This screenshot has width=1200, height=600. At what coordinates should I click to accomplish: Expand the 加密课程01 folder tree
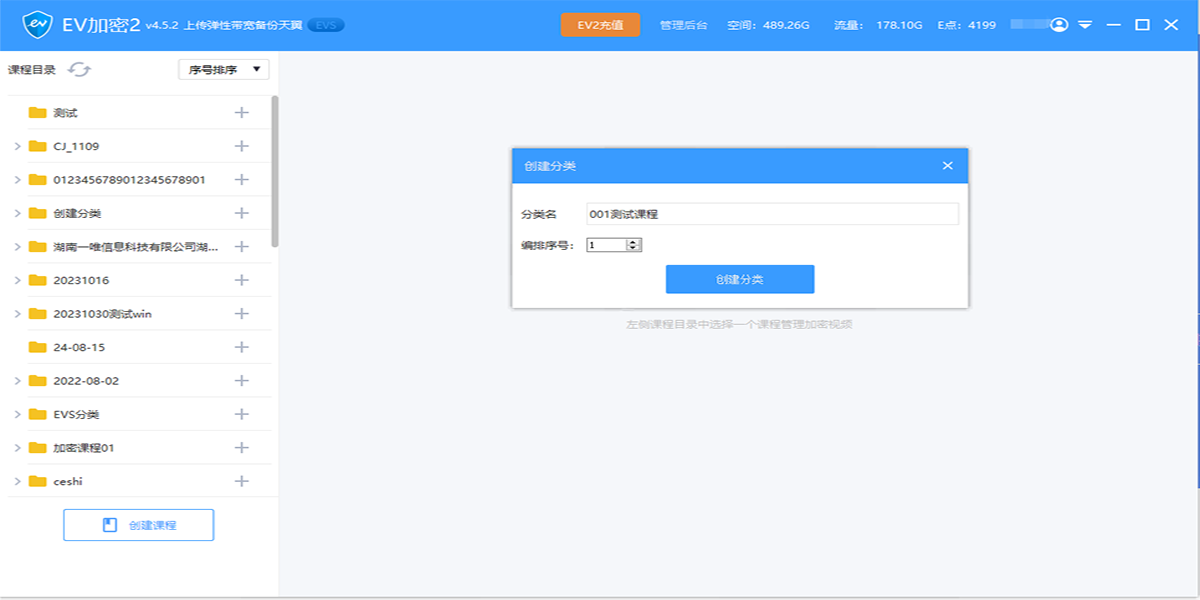click(17, 448)
